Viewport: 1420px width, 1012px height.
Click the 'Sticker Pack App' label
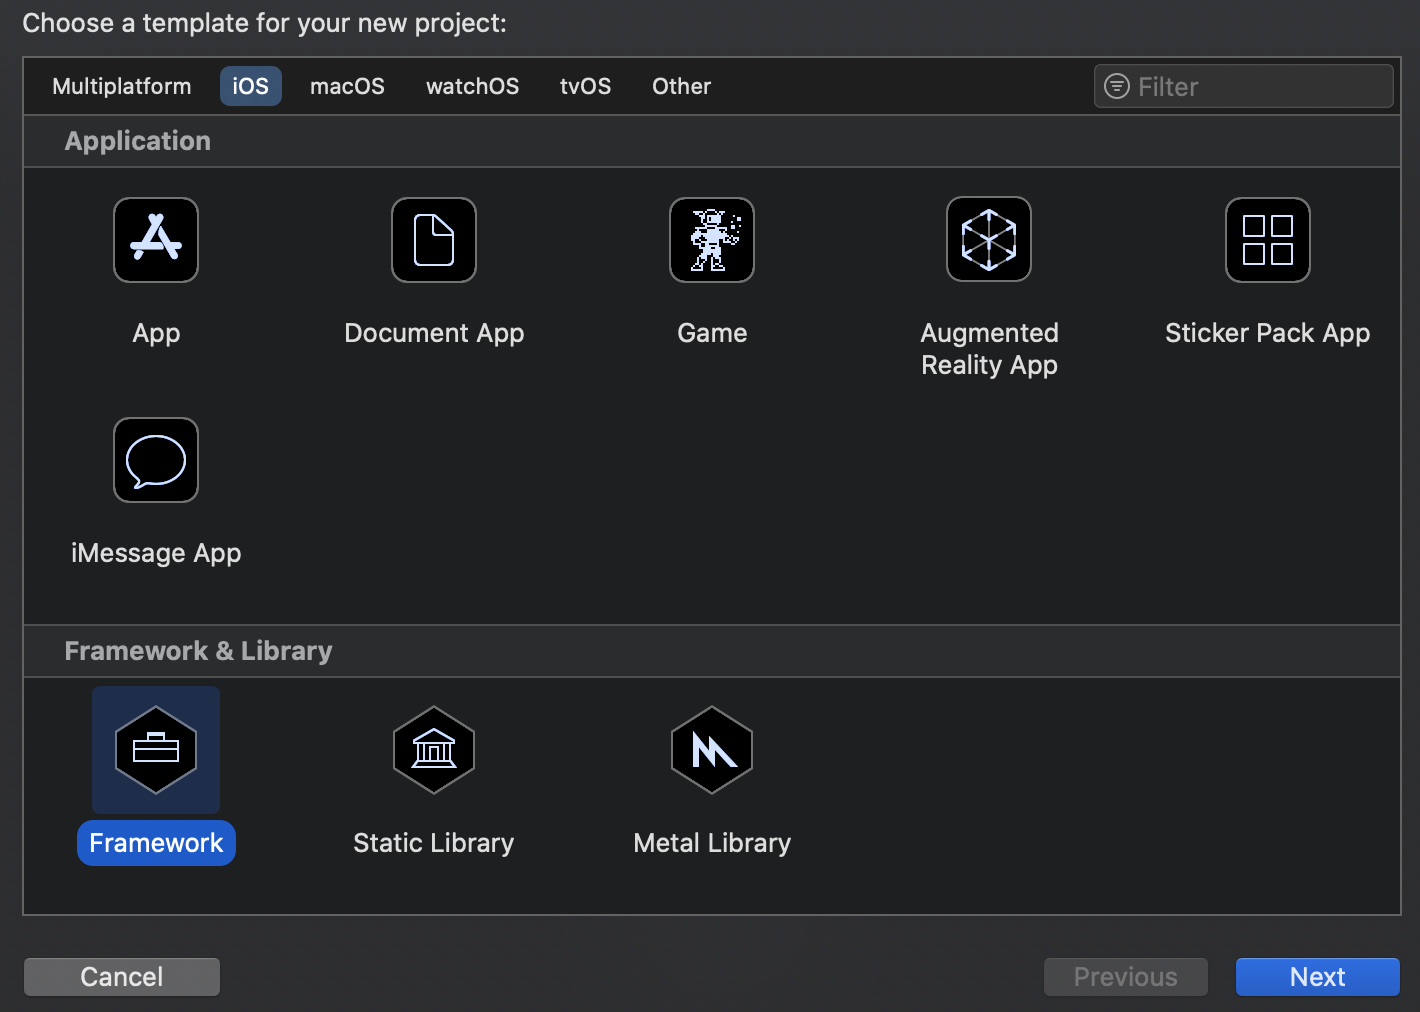click(x=1268, y=333)
